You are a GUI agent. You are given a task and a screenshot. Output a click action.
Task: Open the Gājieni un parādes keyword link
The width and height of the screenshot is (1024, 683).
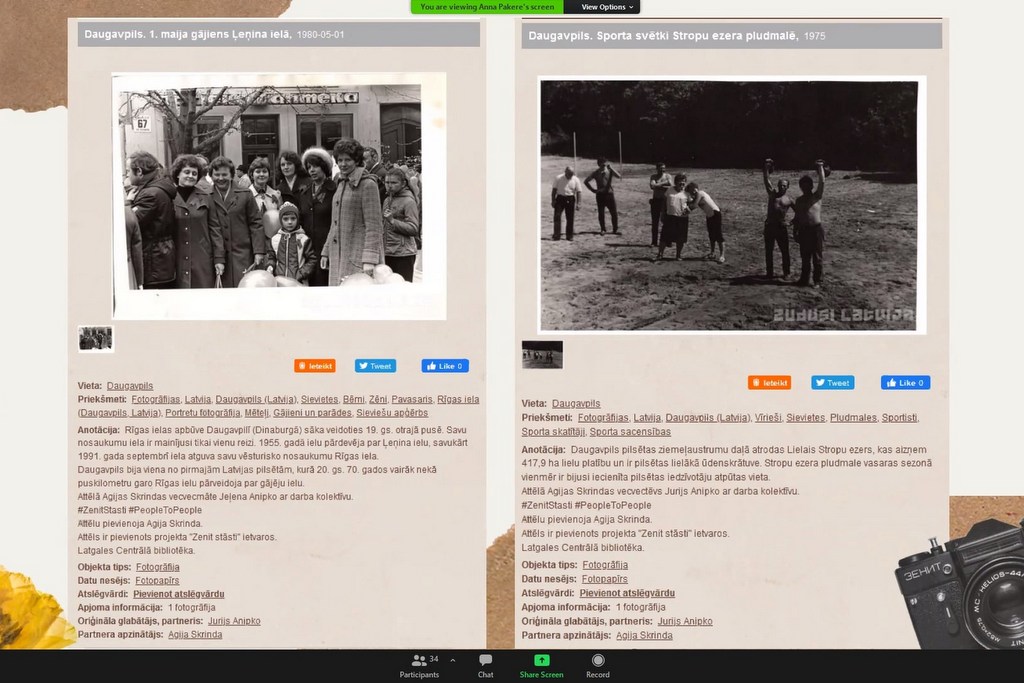coord(312,413)
